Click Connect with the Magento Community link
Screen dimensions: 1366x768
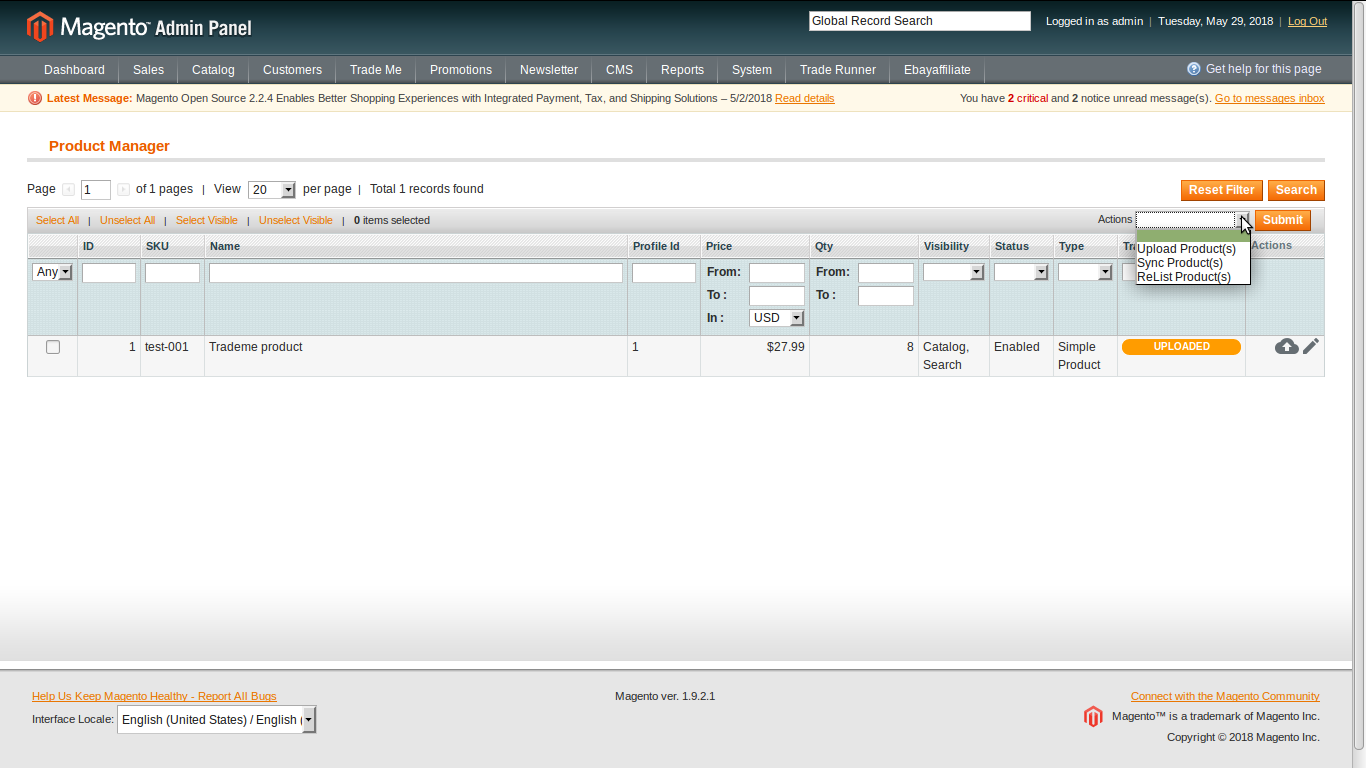[1225, 696]
